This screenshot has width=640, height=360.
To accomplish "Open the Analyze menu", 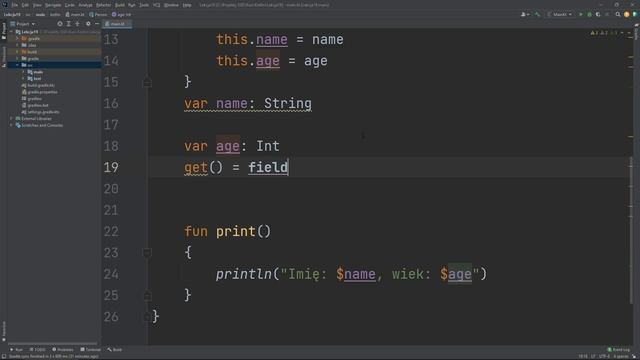I will (85, 5).
